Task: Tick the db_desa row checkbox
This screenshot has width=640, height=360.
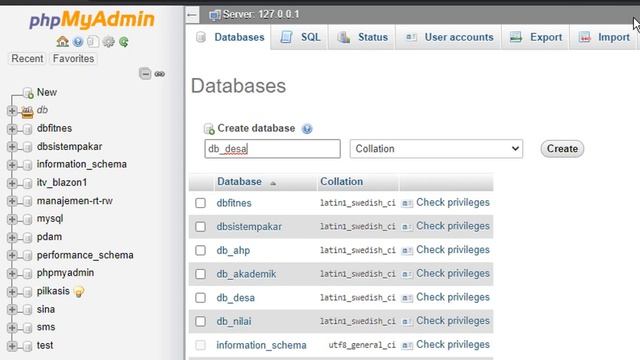Action: tap(200, 298)
